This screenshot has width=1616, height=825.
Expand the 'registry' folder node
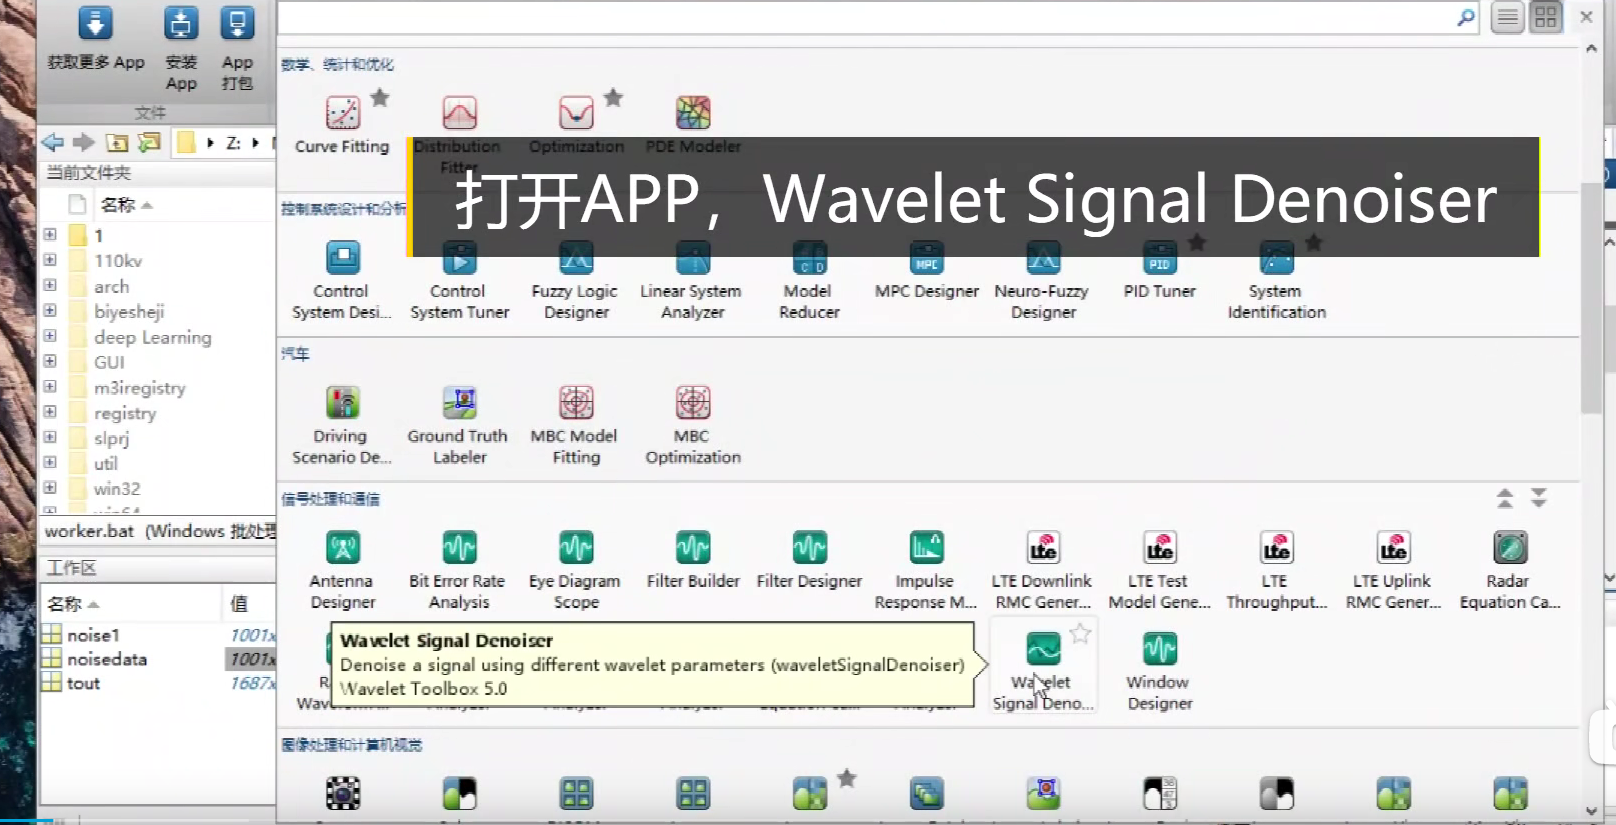[50, 412]
